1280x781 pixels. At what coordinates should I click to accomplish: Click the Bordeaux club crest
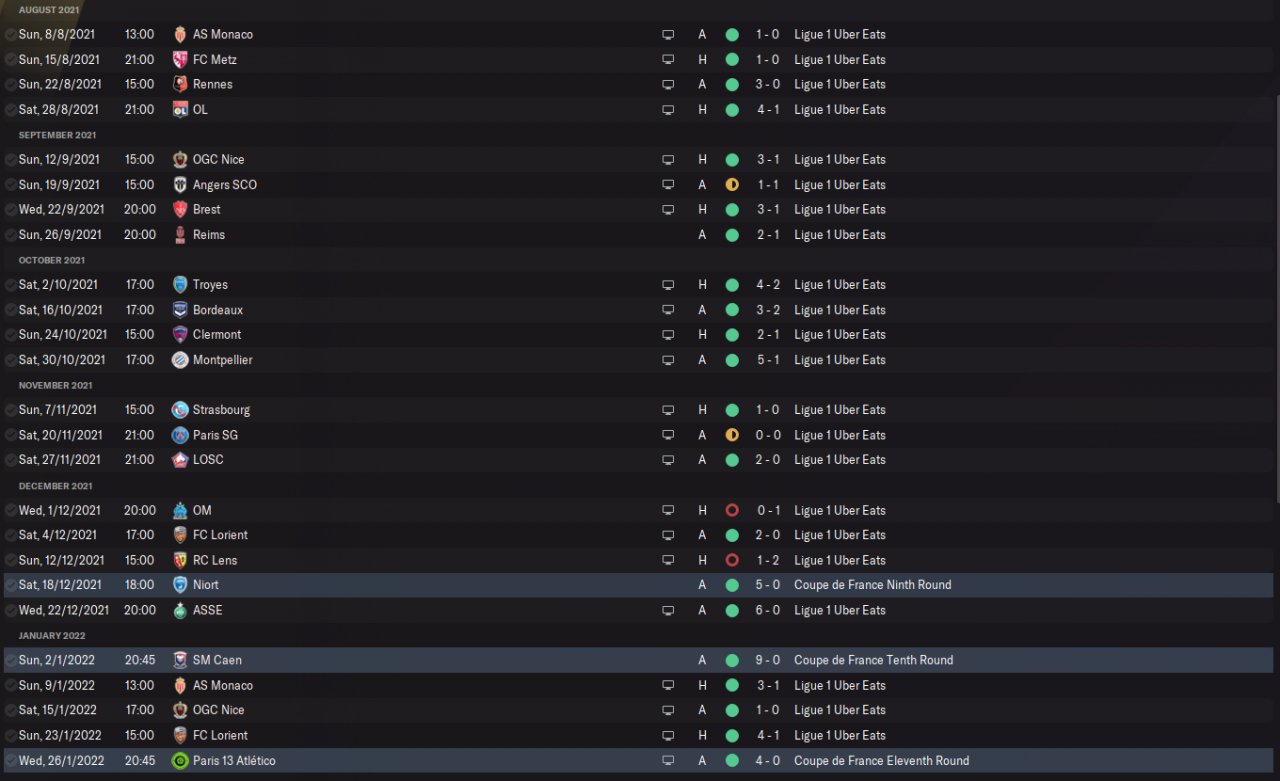point(180,310)
